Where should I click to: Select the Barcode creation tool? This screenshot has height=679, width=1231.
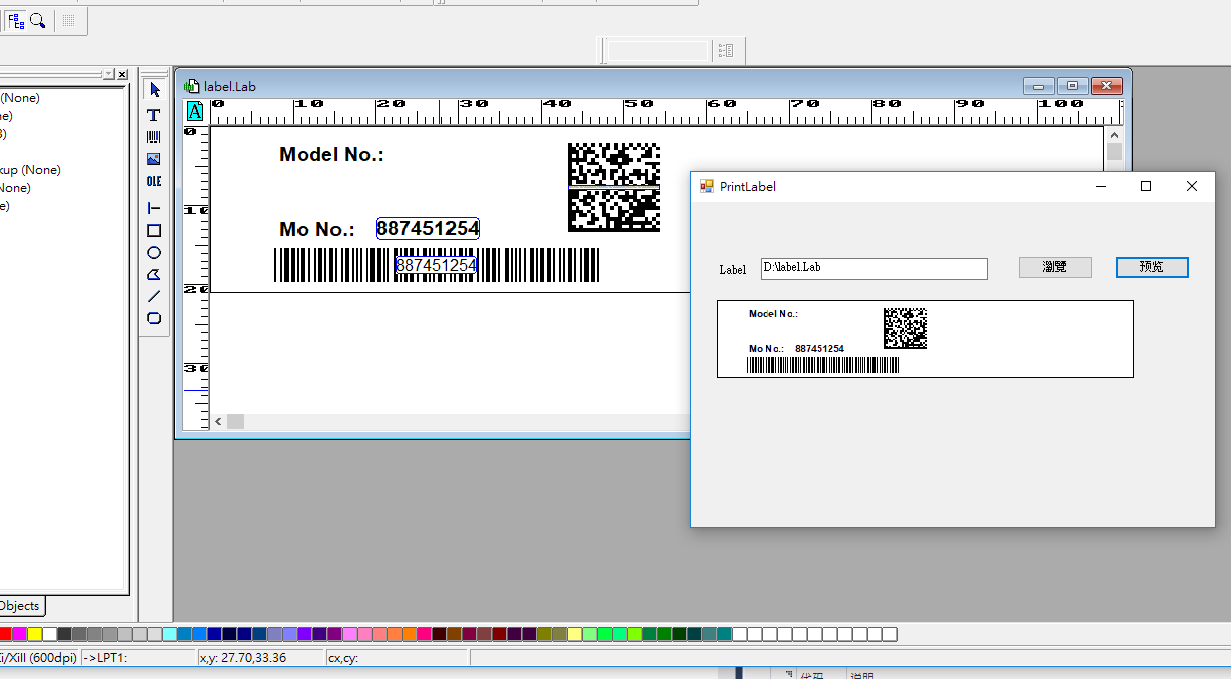coord(154,137)
